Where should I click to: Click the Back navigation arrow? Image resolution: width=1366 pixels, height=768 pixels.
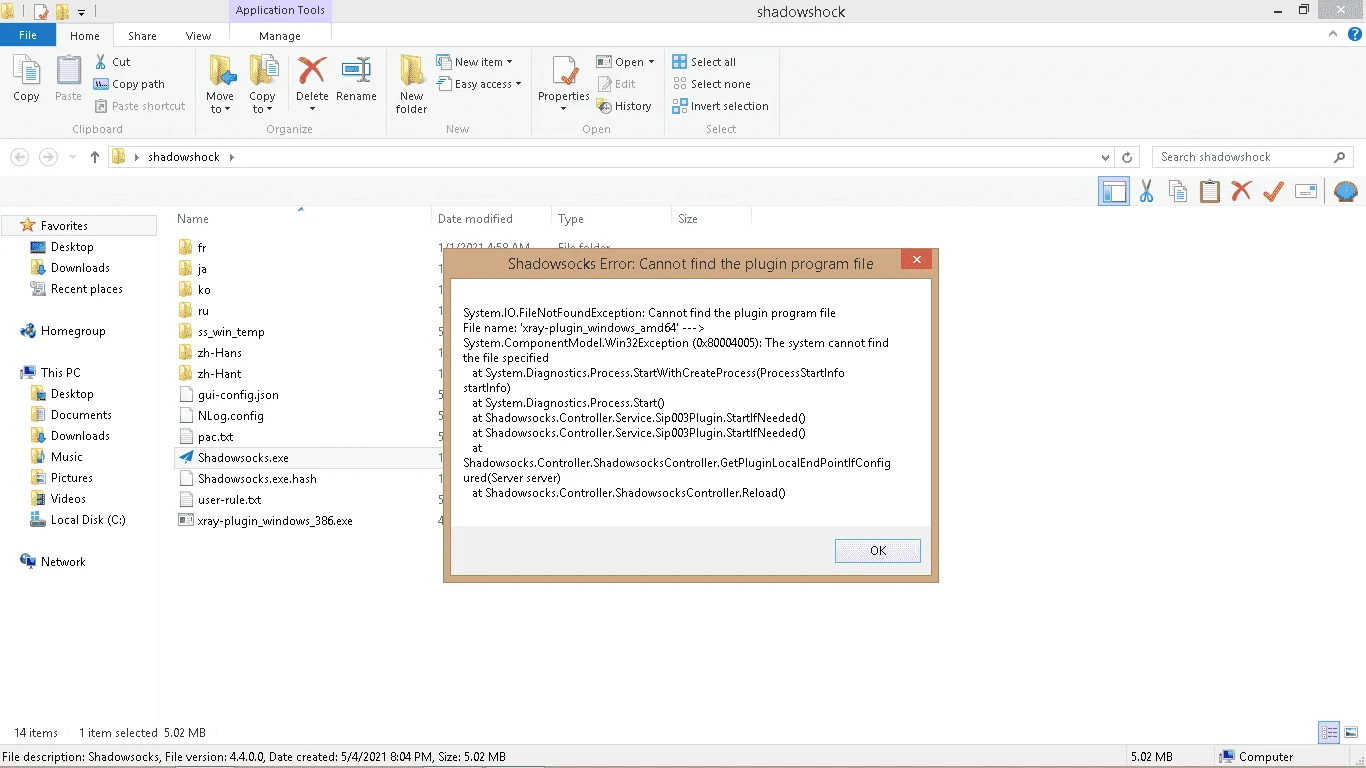(19, 157)
